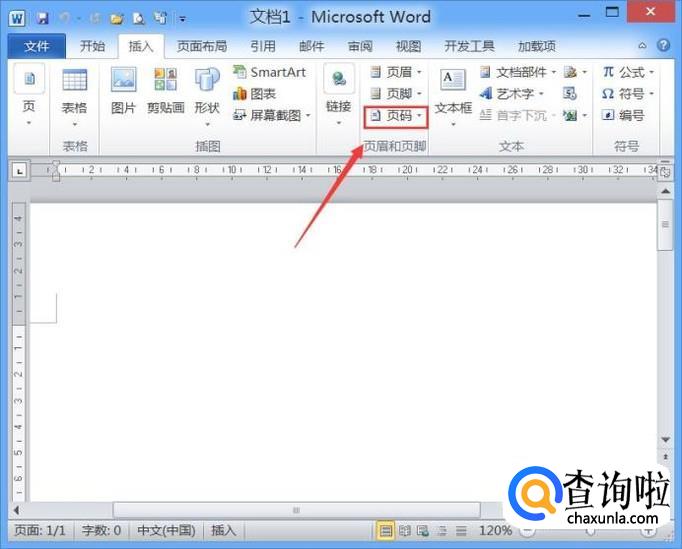Insert a text box with 文本框

453,97
